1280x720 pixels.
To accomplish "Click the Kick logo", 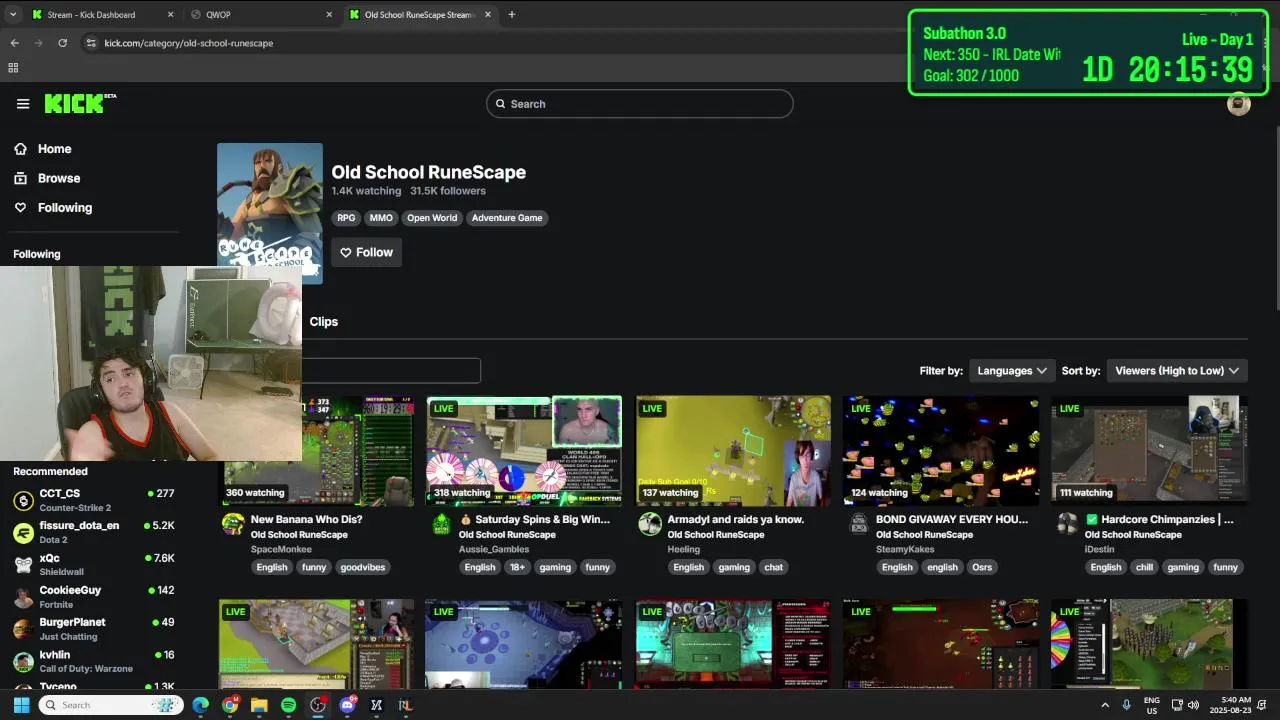I will [x=80, y=104].
